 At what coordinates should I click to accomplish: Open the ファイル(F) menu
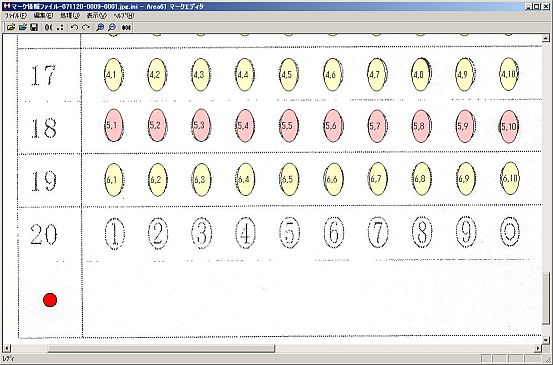16,16
